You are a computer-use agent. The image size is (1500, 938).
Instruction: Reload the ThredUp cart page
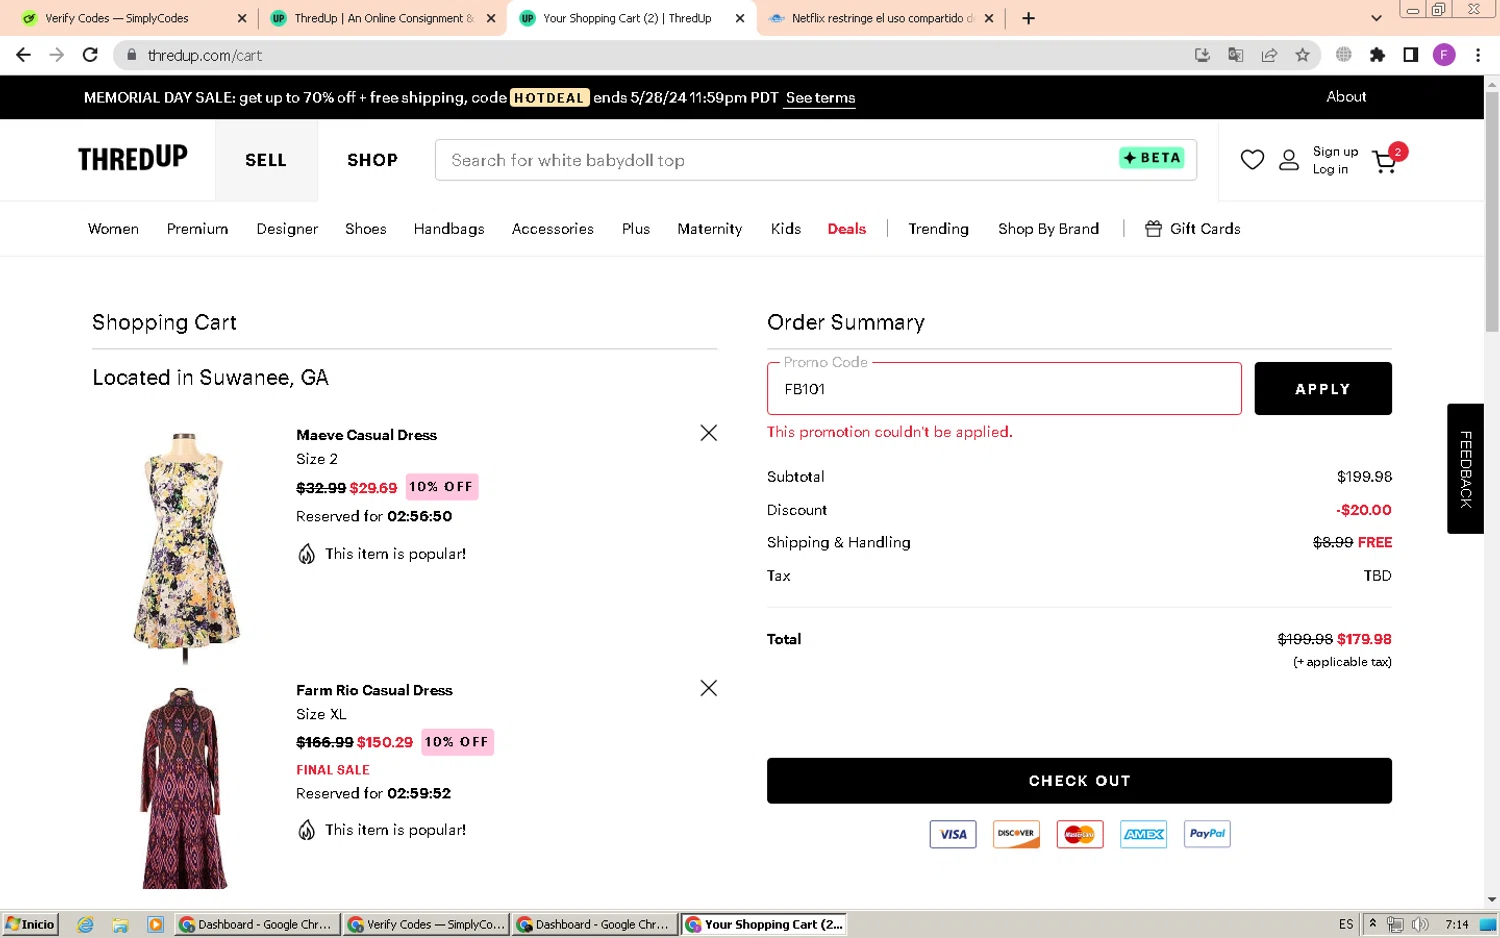(x=90, y=55)
